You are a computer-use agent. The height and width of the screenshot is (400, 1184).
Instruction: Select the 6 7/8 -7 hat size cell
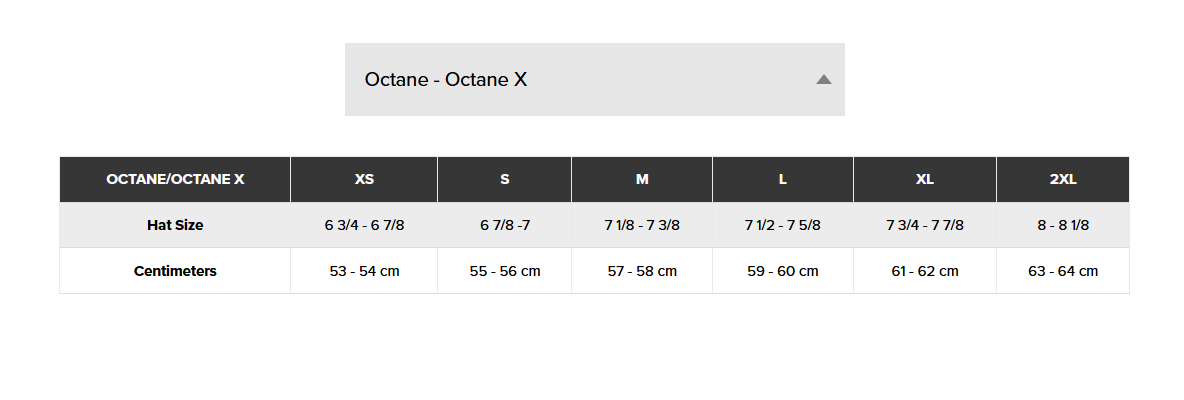point(504,225)
